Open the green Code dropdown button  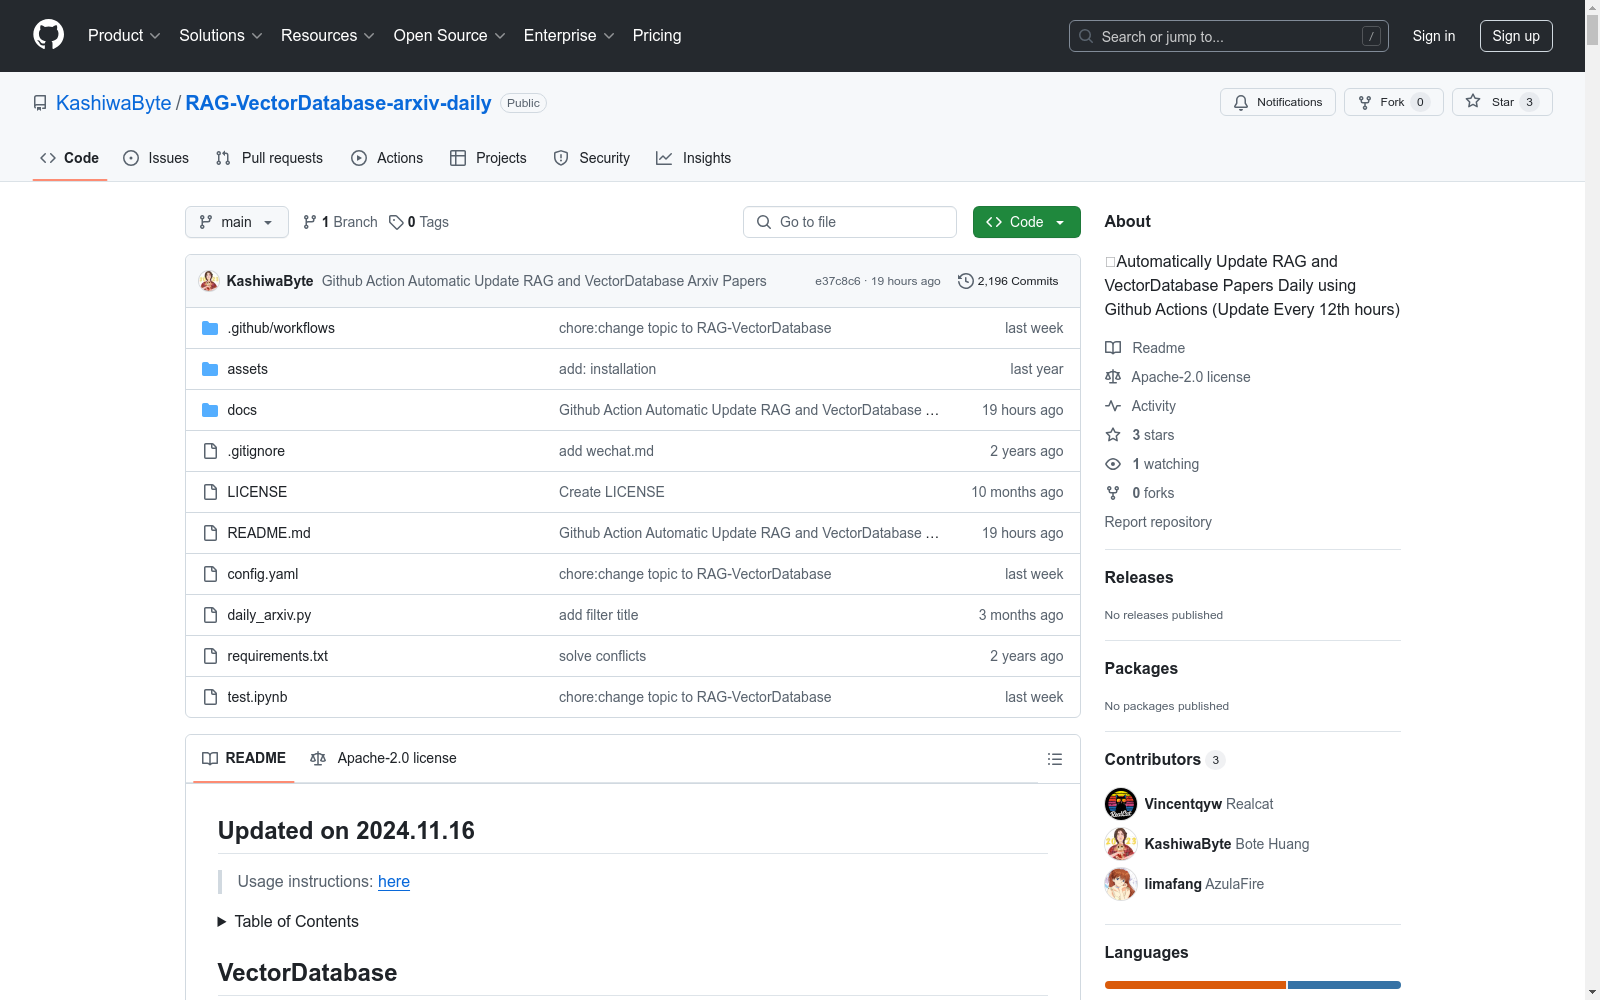(x=1026, y=222)
